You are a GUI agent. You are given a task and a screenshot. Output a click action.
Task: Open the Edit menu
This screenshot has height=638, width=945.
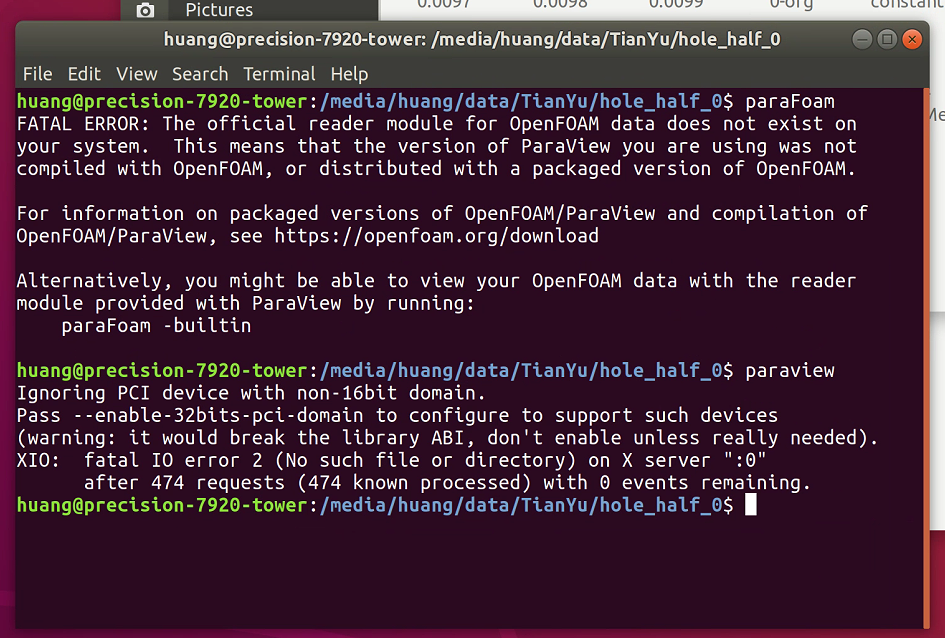(x=84, y=74)
